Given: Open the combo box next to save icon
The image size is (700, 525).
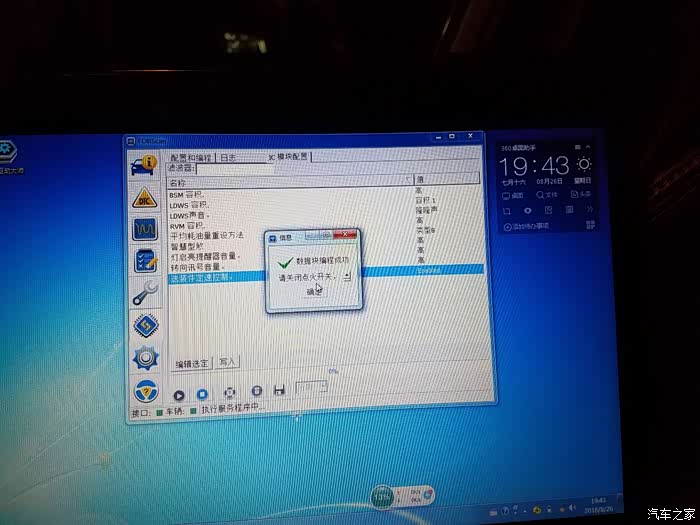Looking at the screenshot, I should coord(311,387).
